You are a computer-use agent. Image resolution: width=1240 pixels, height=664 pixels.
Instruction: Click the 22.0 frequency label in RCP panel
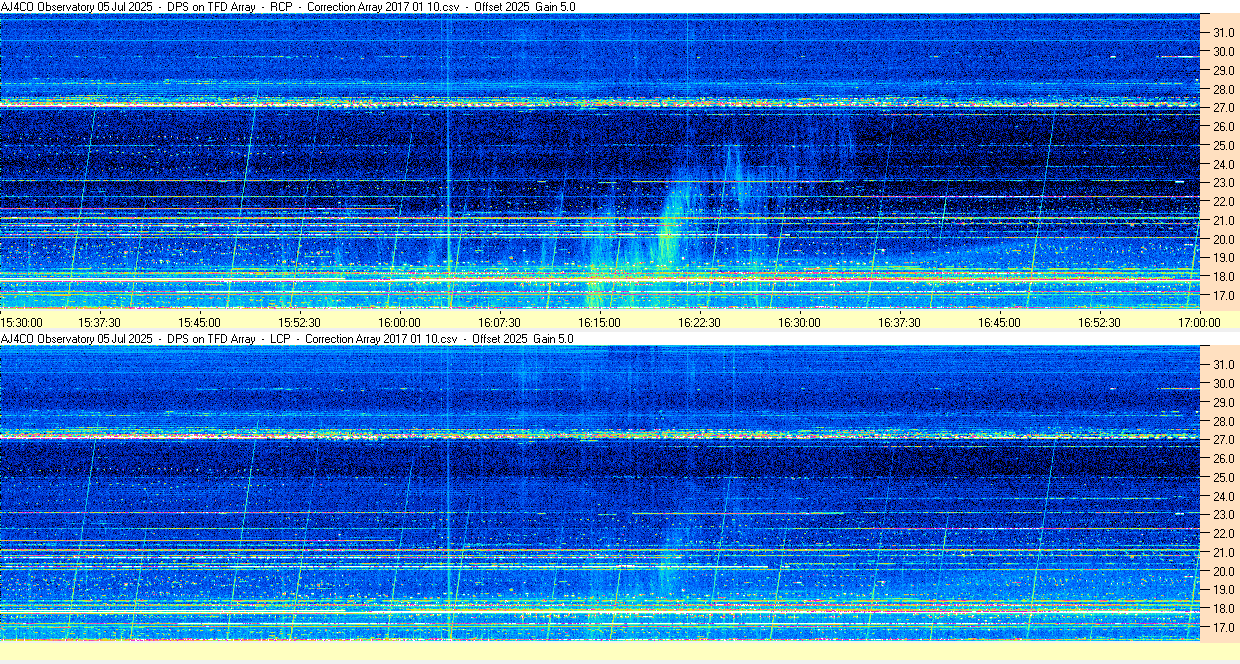coord(1224,201)
